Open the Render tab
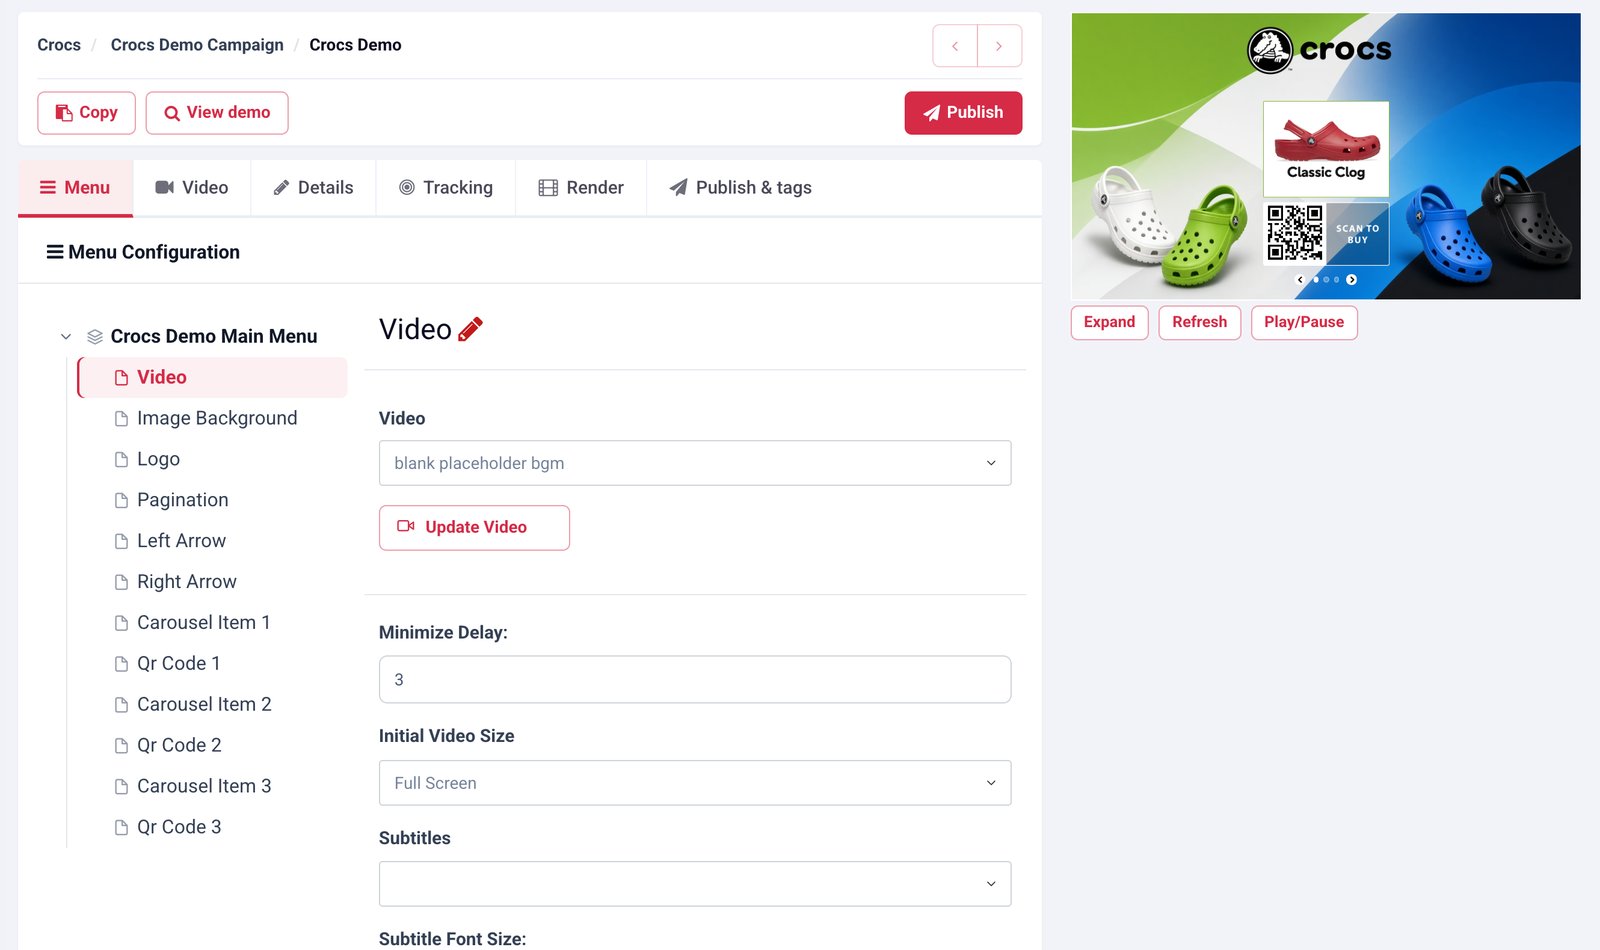1600x950 pixels. 581,188
